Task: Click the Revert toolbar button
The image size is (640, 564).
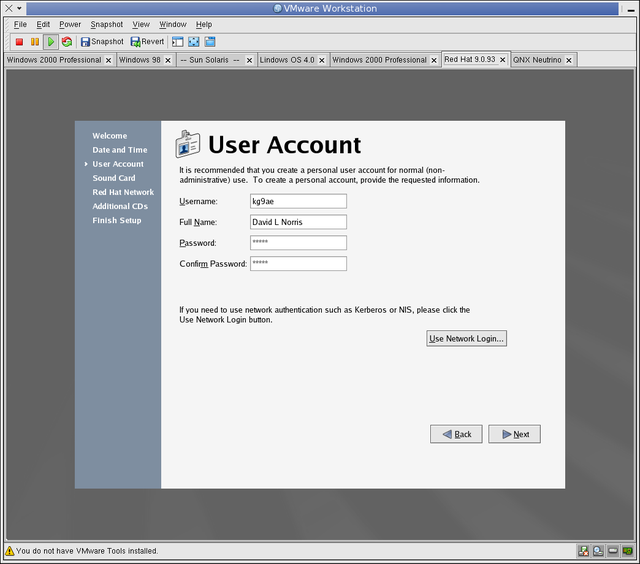Action: point(147,42)
